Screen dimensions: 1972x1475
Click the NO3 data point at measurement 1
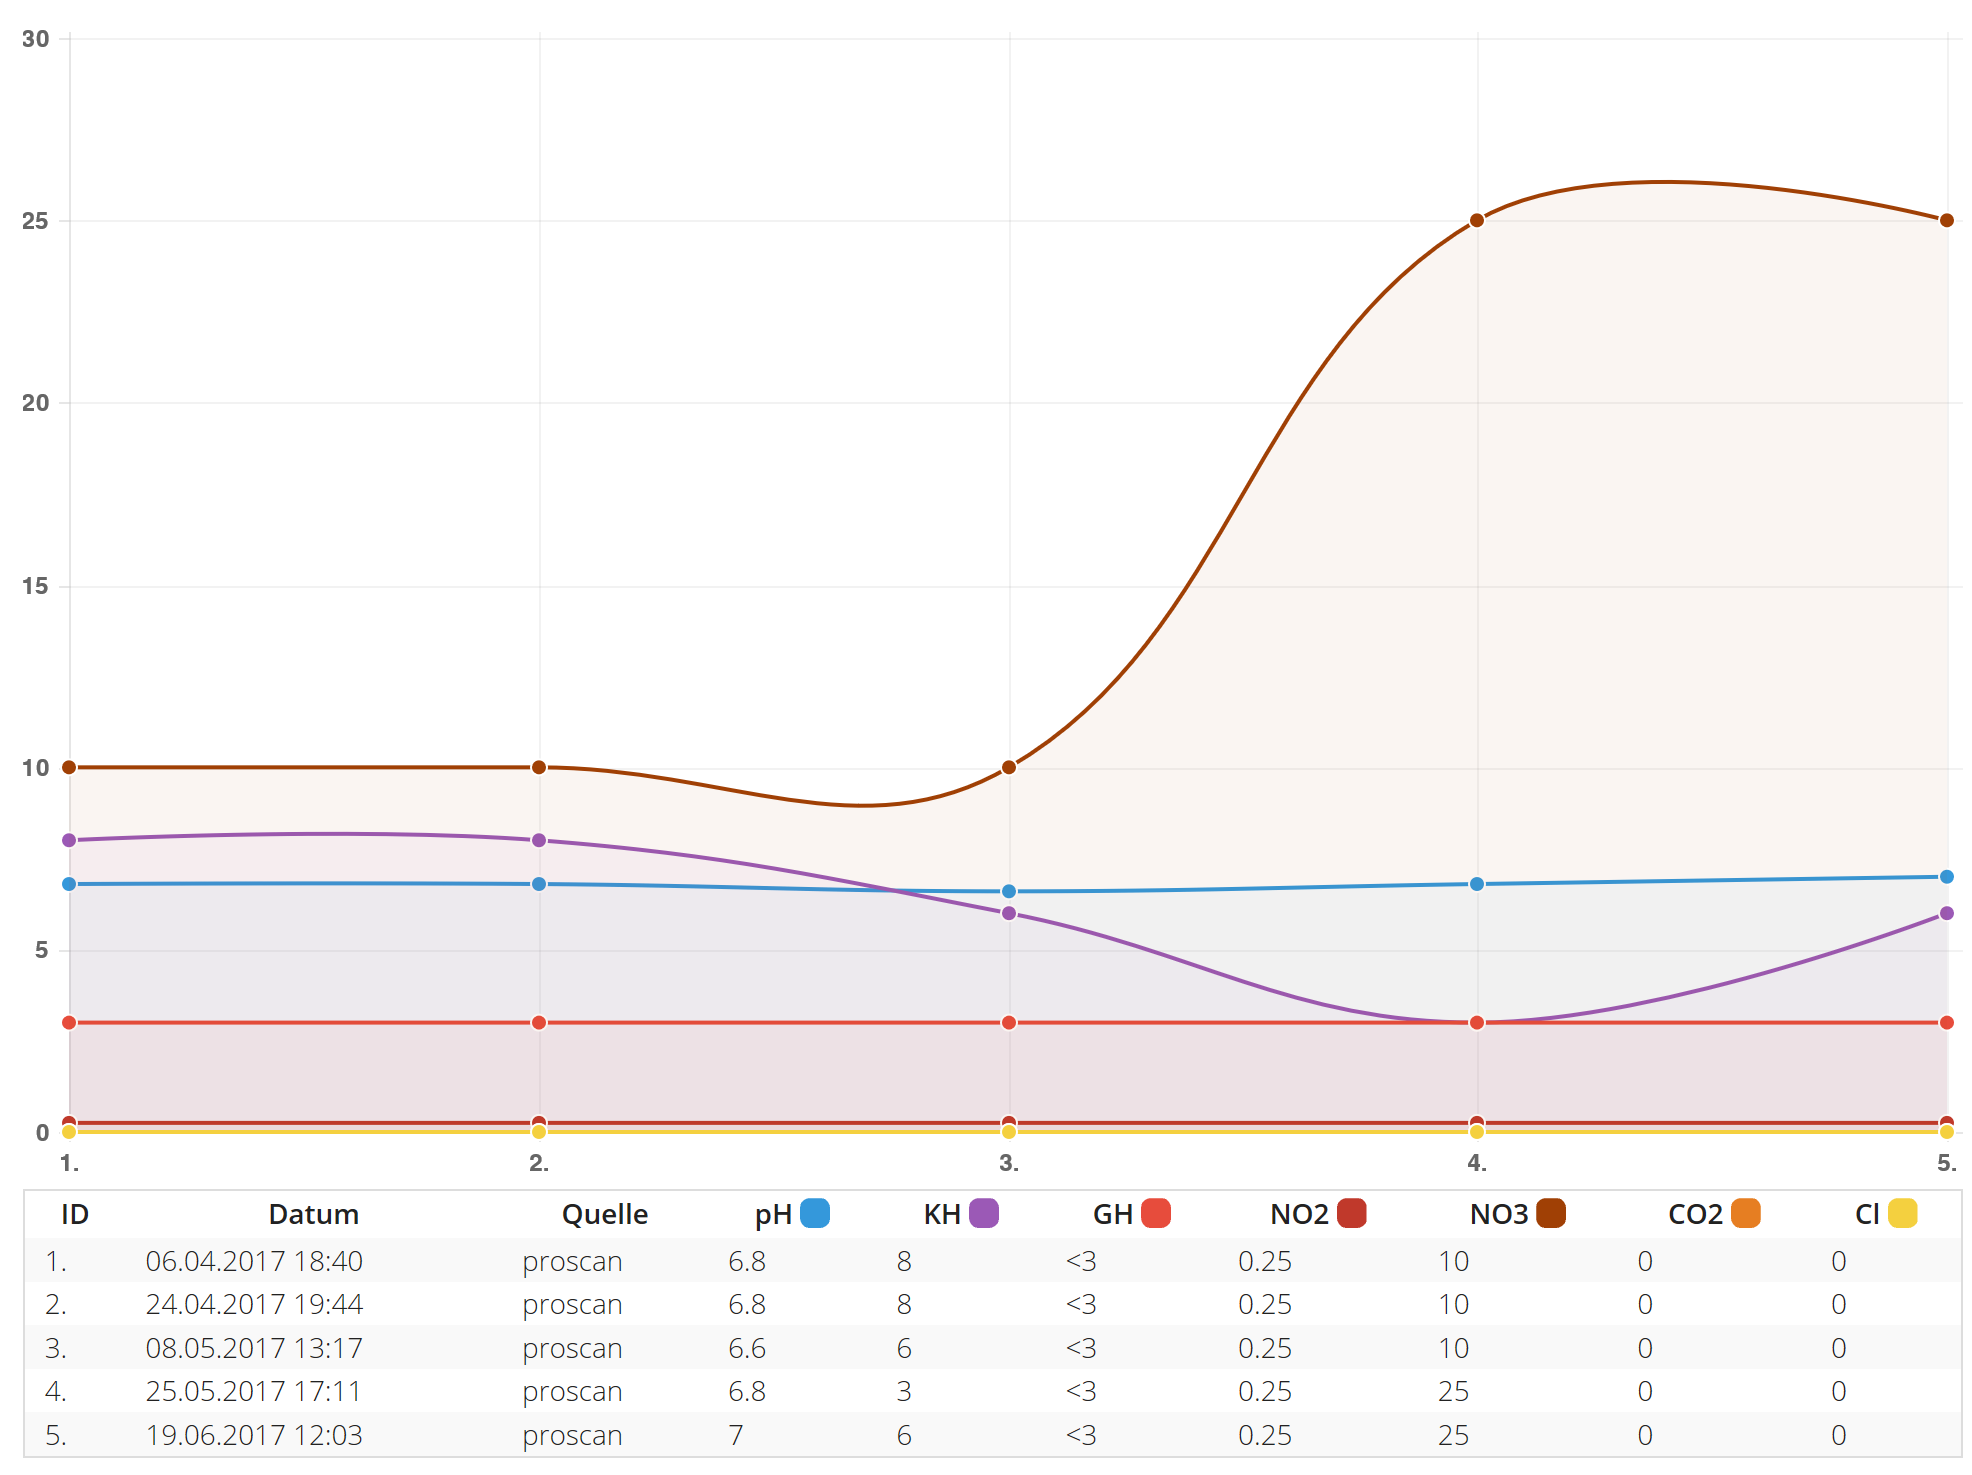[69, 767]
